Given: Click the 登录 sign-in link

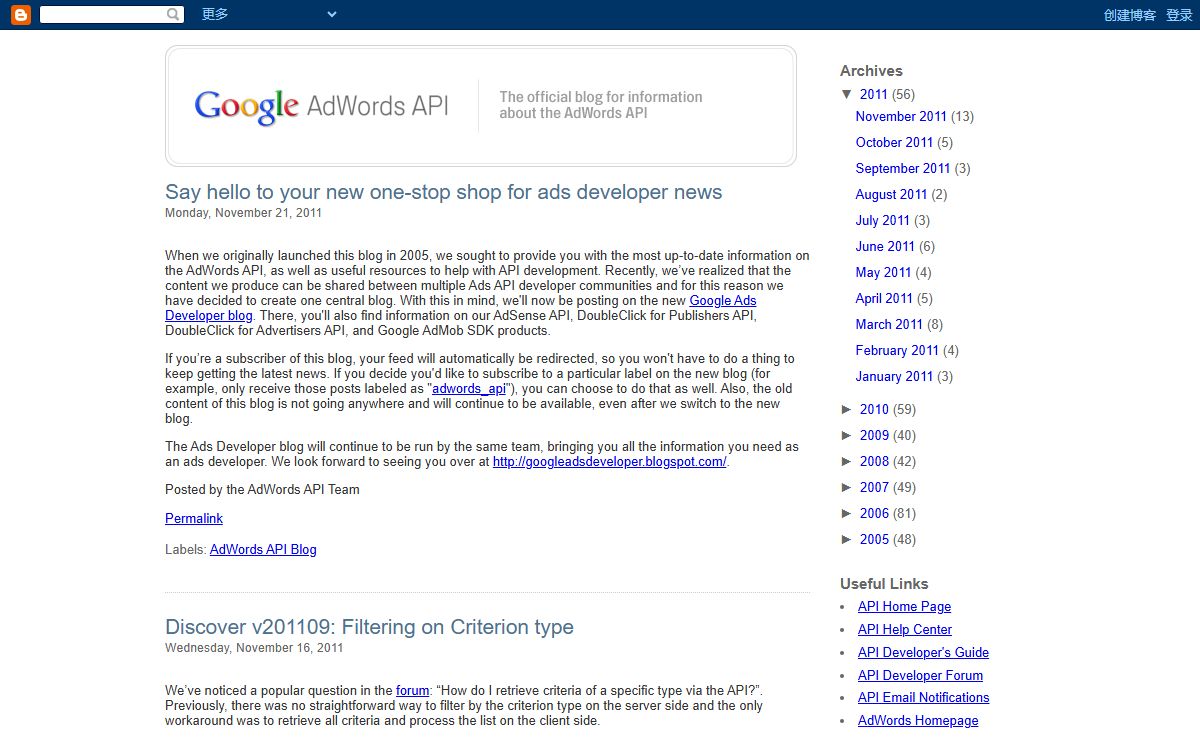Looking at the screenshot, I should pos(1179,15).
